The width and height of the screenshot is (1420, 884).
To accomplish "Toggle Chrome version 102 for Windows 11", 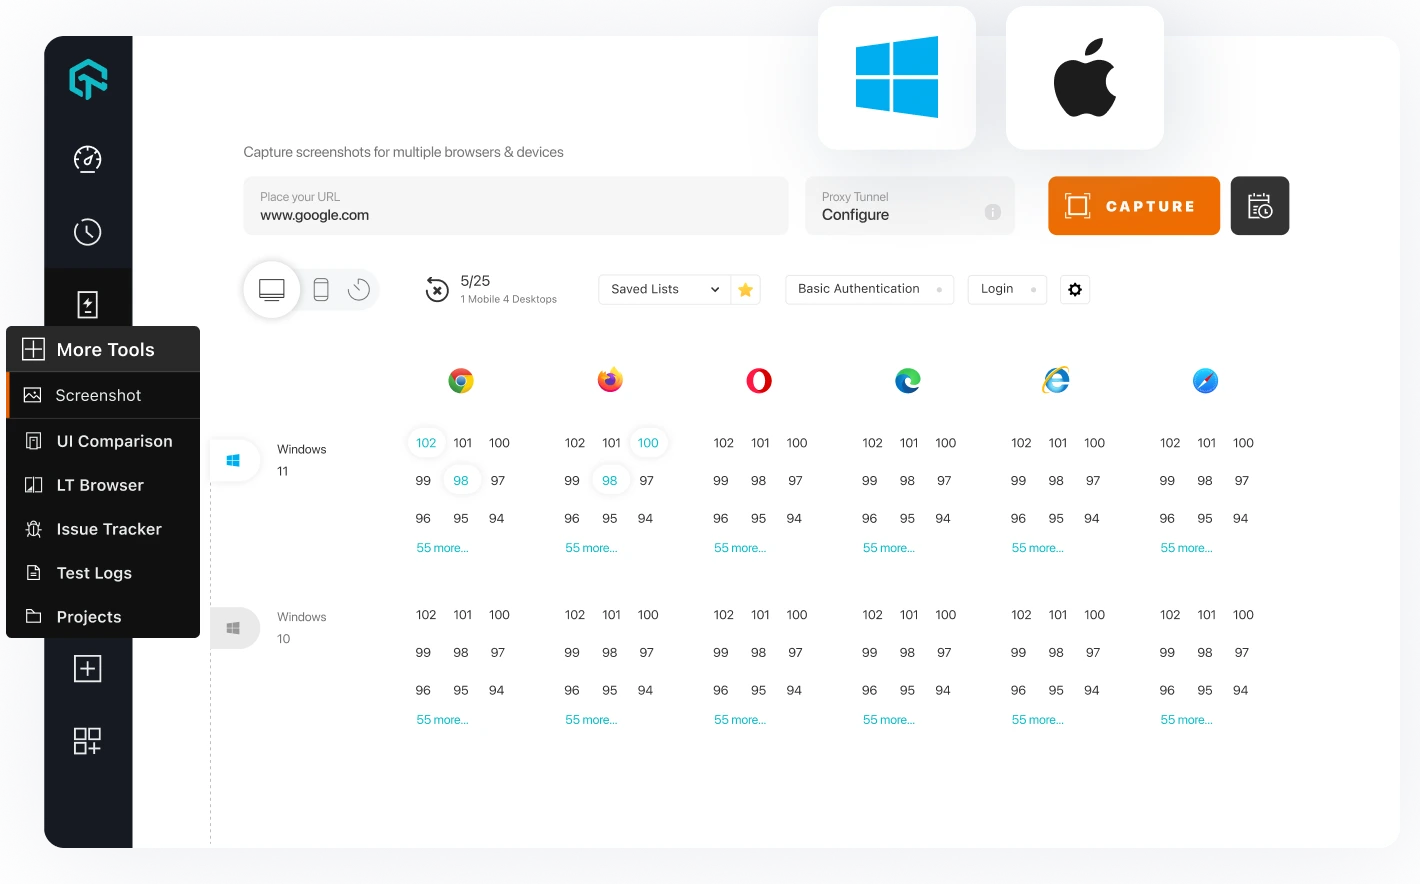I will (x=426, y=442).
